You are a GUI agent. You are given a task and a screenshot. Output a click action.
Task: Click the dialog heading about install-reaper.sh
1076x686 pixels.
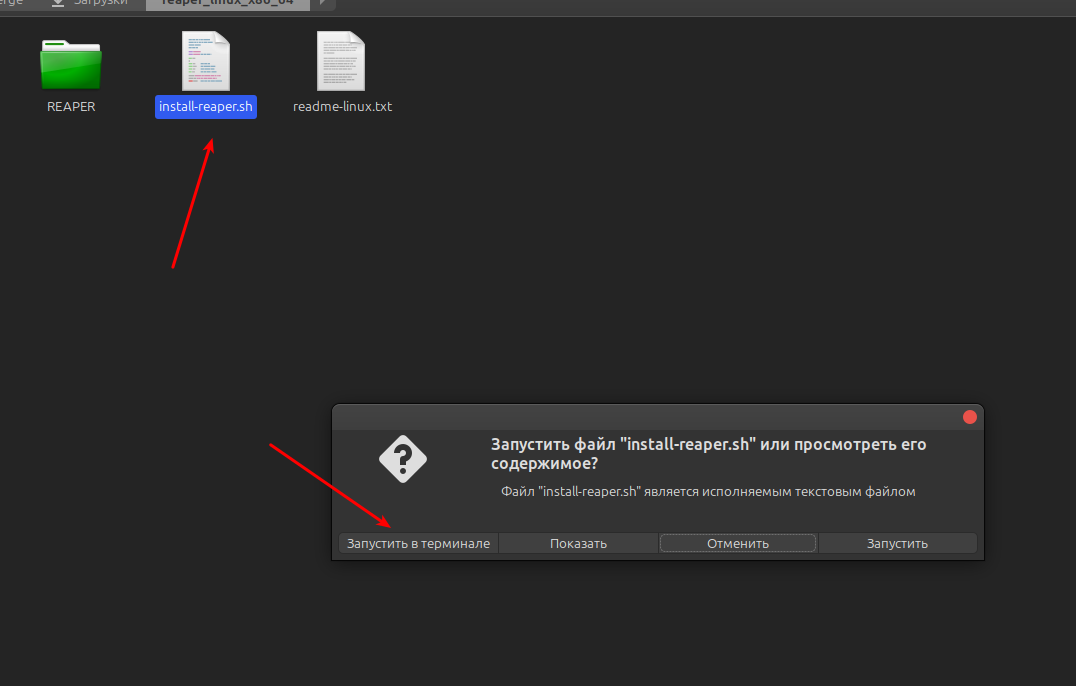(x=708, y=453)
